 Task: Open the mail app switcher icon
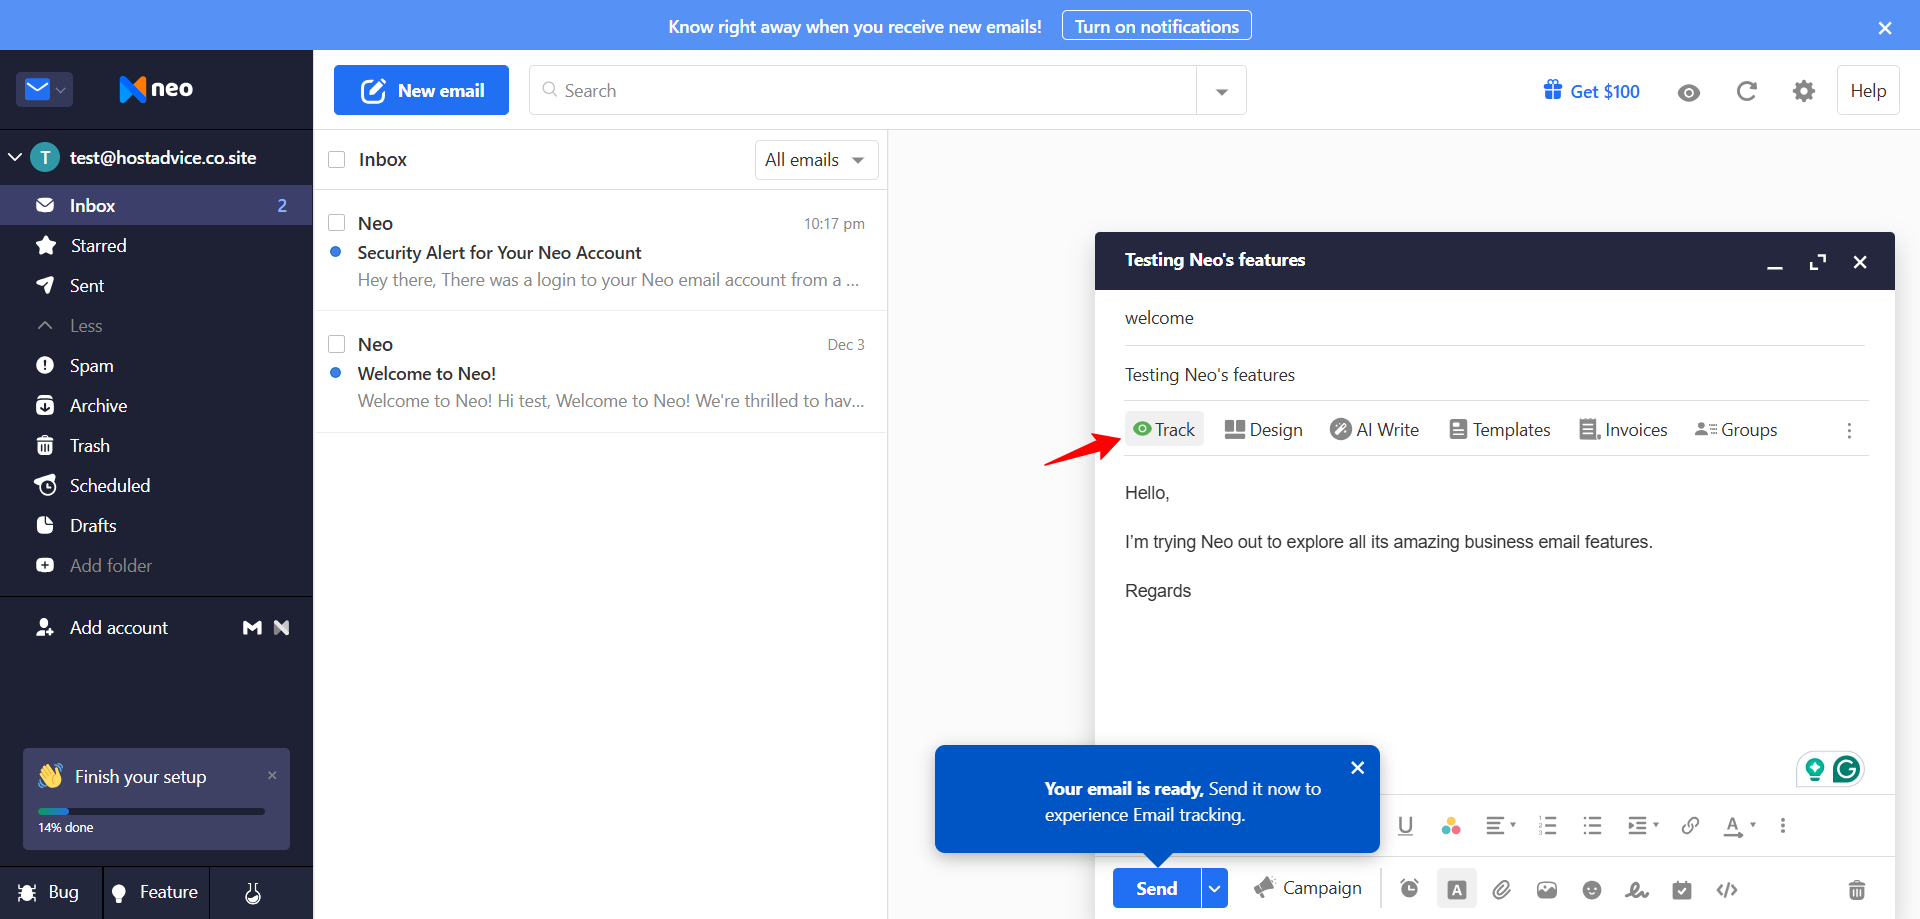pyautogui.click(x=44, y=89)
